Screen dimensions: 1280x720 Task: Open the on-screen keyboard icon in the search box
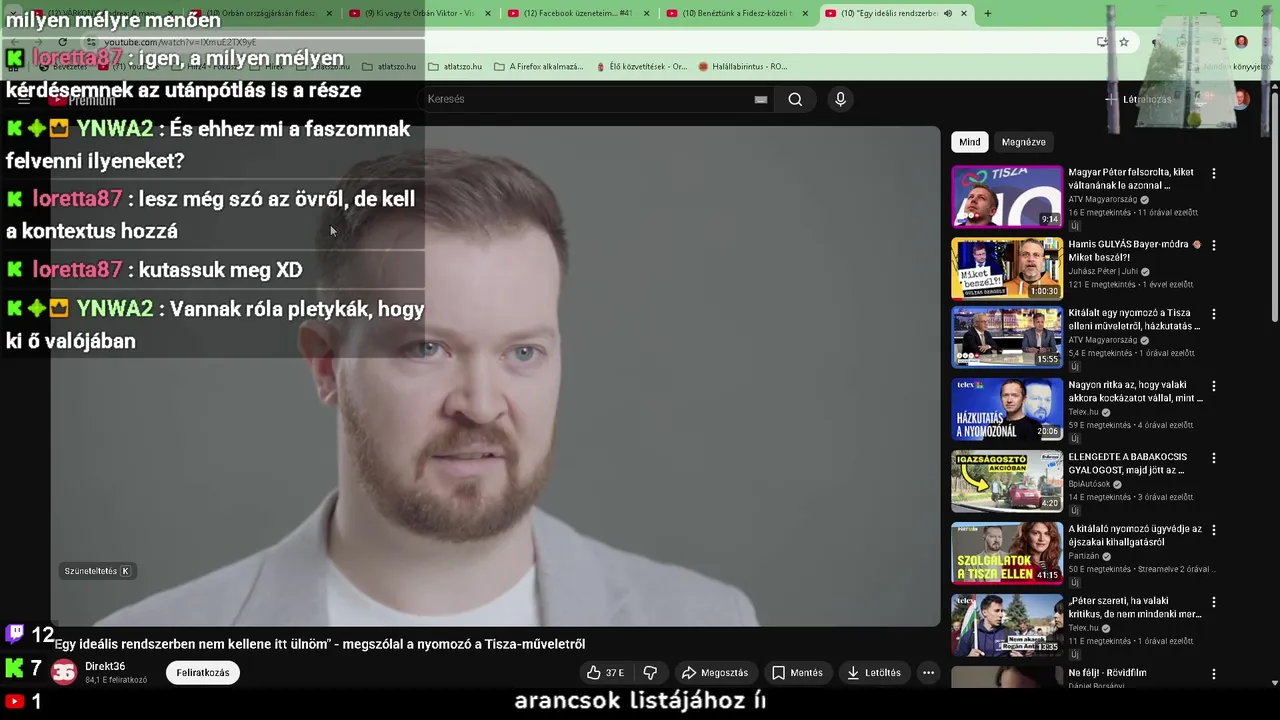(761, 99)
